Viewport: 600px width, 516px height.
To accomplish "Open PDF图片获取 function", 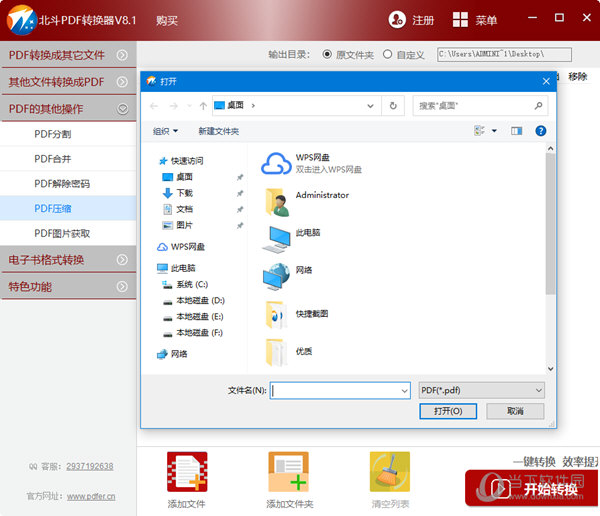I will (x=68, y=233).
